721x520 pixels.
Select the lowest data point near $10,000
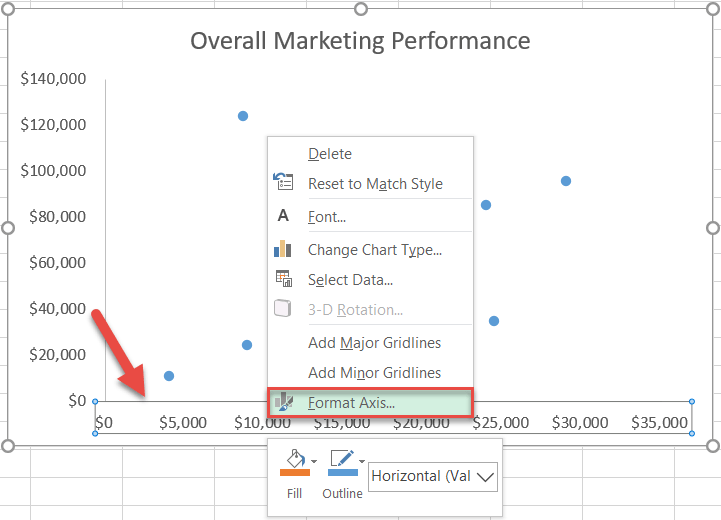tap(169, 376)
